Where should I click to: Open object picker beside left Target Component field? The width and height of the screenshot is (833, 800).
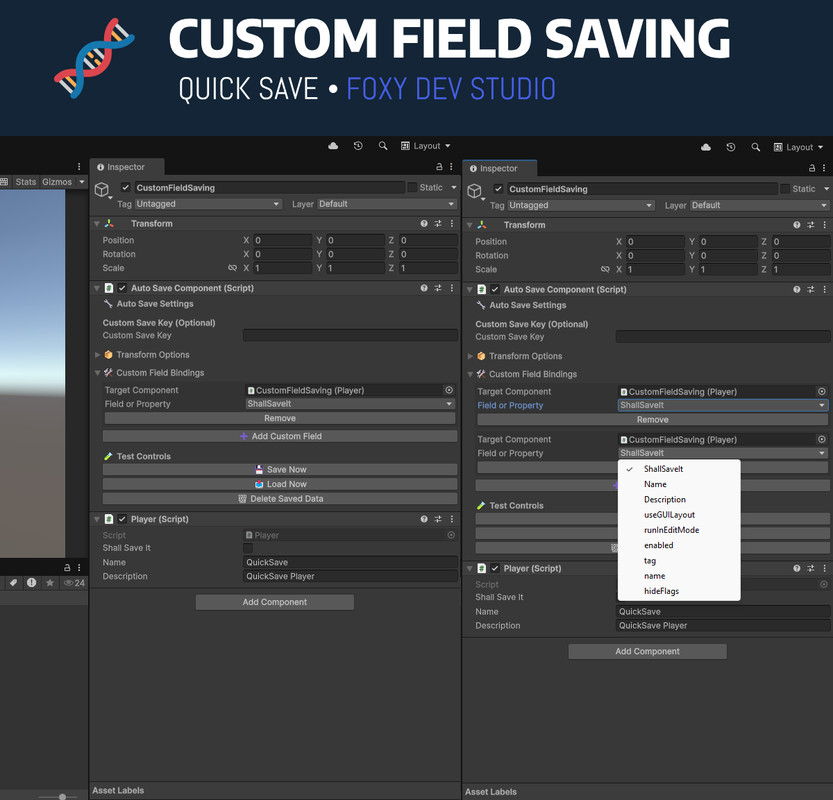pos(449,390)
